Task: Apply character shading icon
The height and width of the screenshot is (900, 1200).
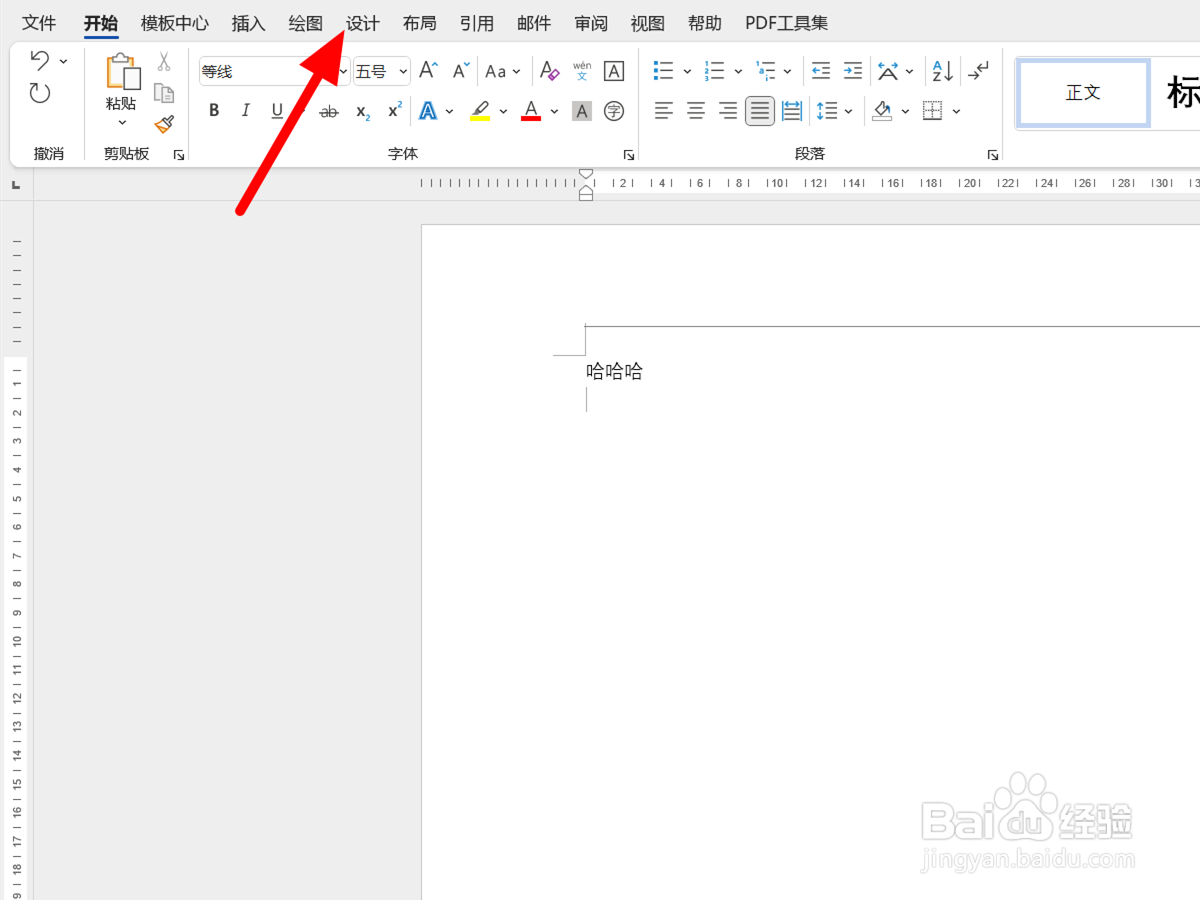Action: pyautogui.click(x=582, y=111)
